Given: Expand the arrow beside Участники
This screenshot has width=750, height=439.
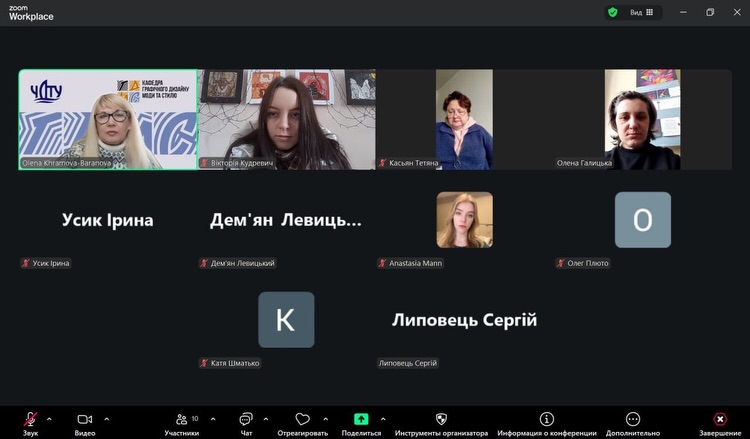Looking at the screenshot, I should coord(213,419).
